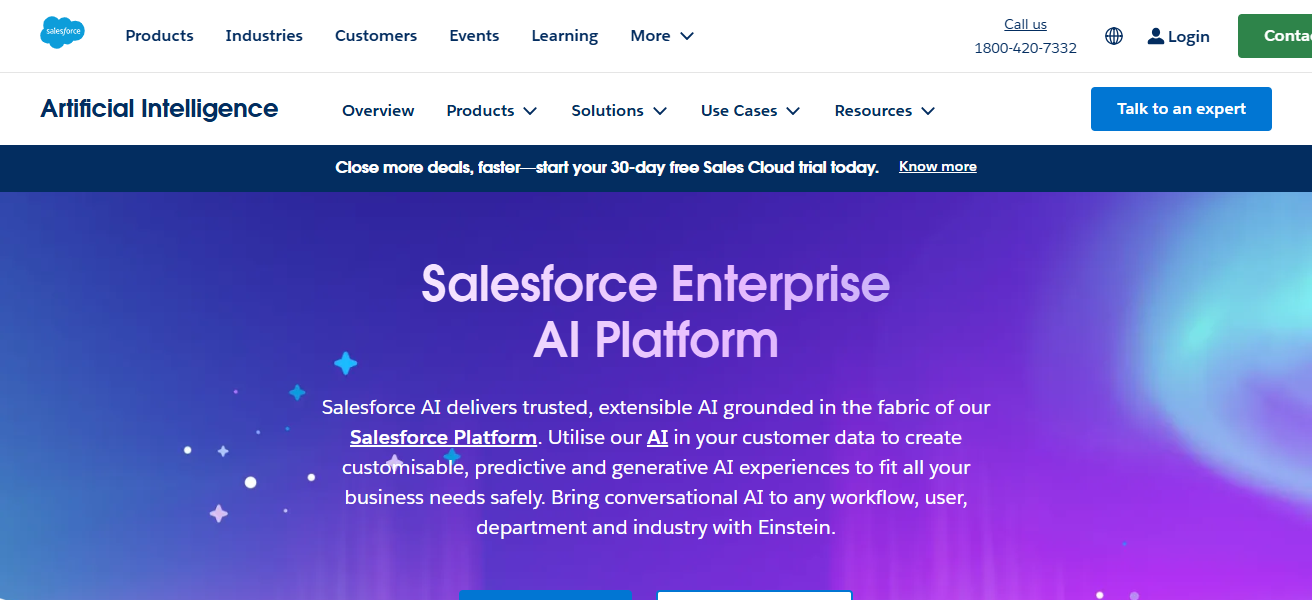Open the Use Cases dropdown
The image size is (1312, 600).
click(x=749, y=110)
